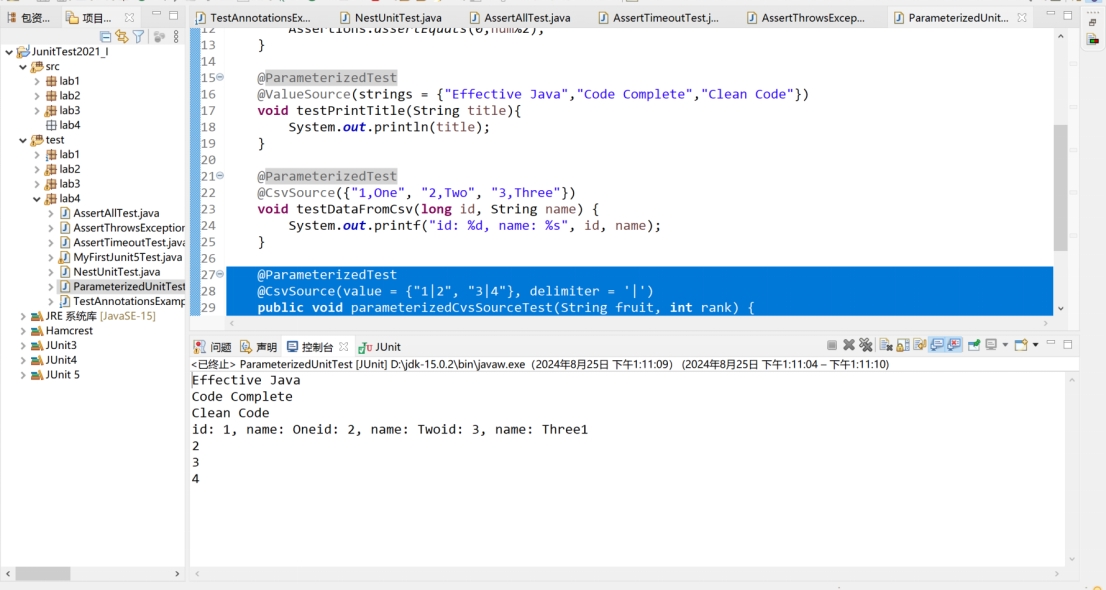Click Show Console When Standard Error Changes
The image size is (1106, 590).
tap(952, 344)
